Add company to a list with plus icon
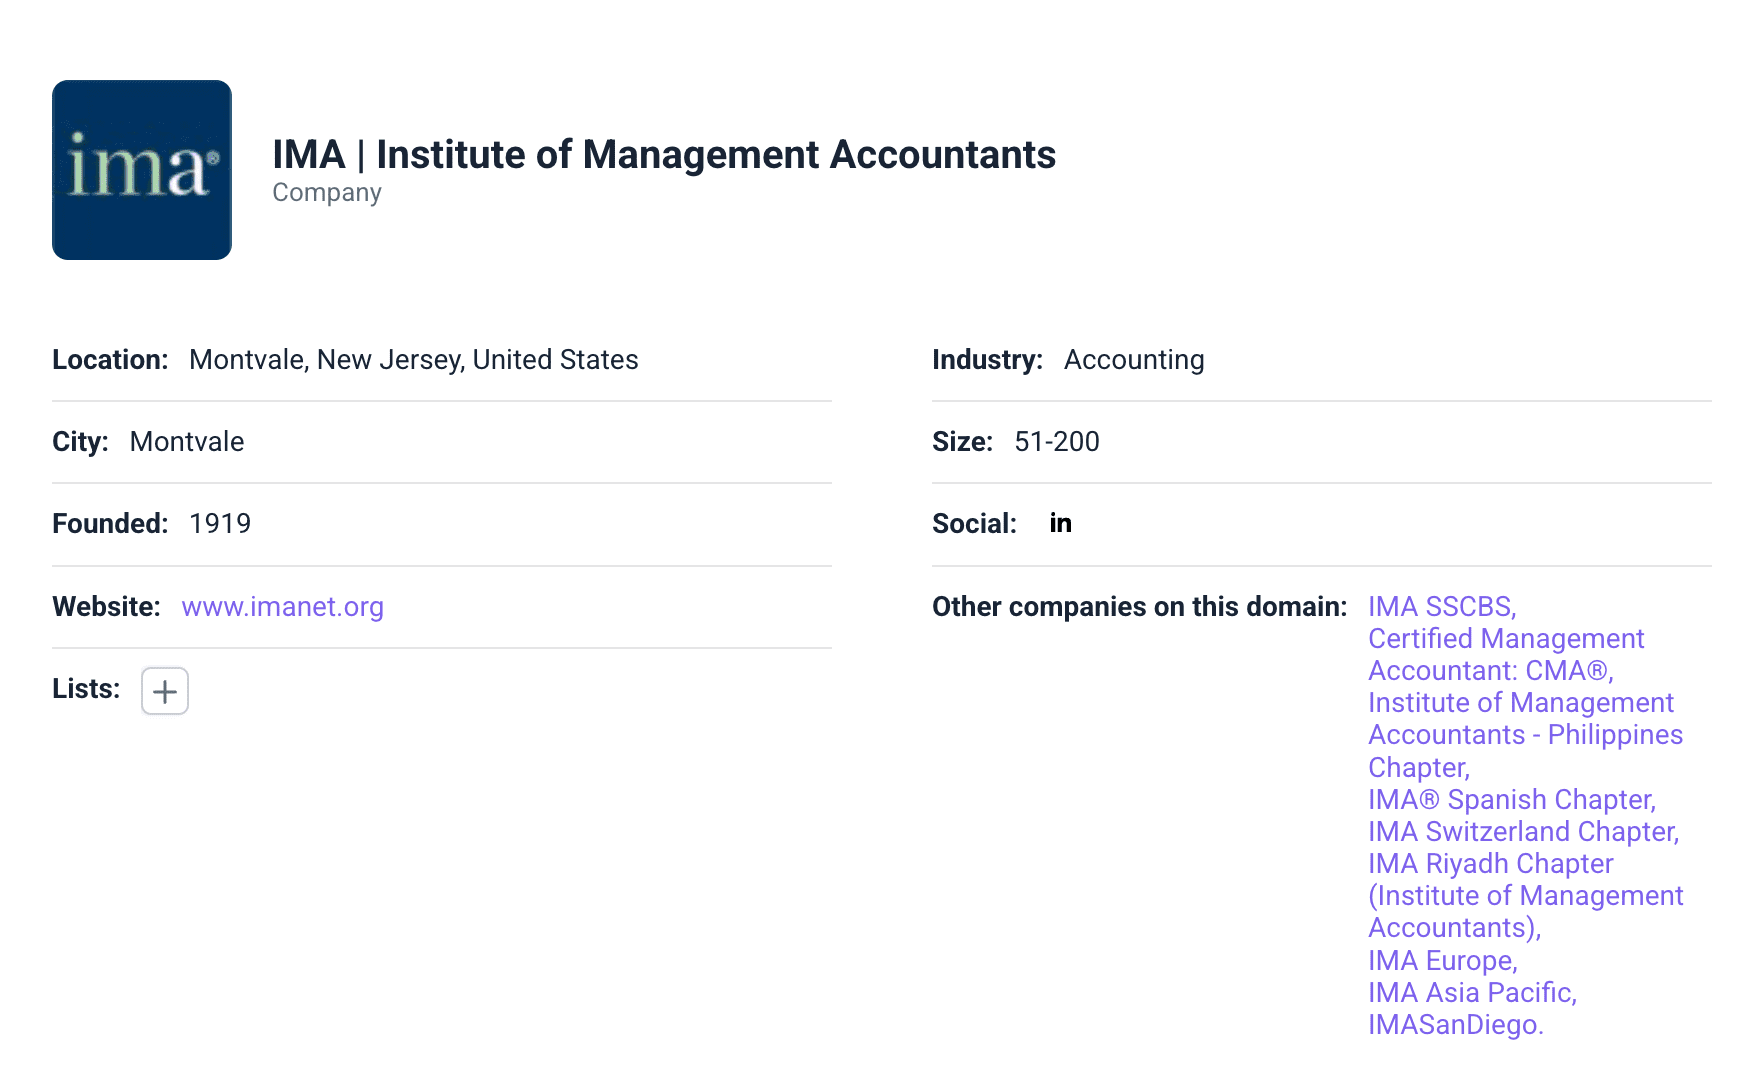 (165, 691)
